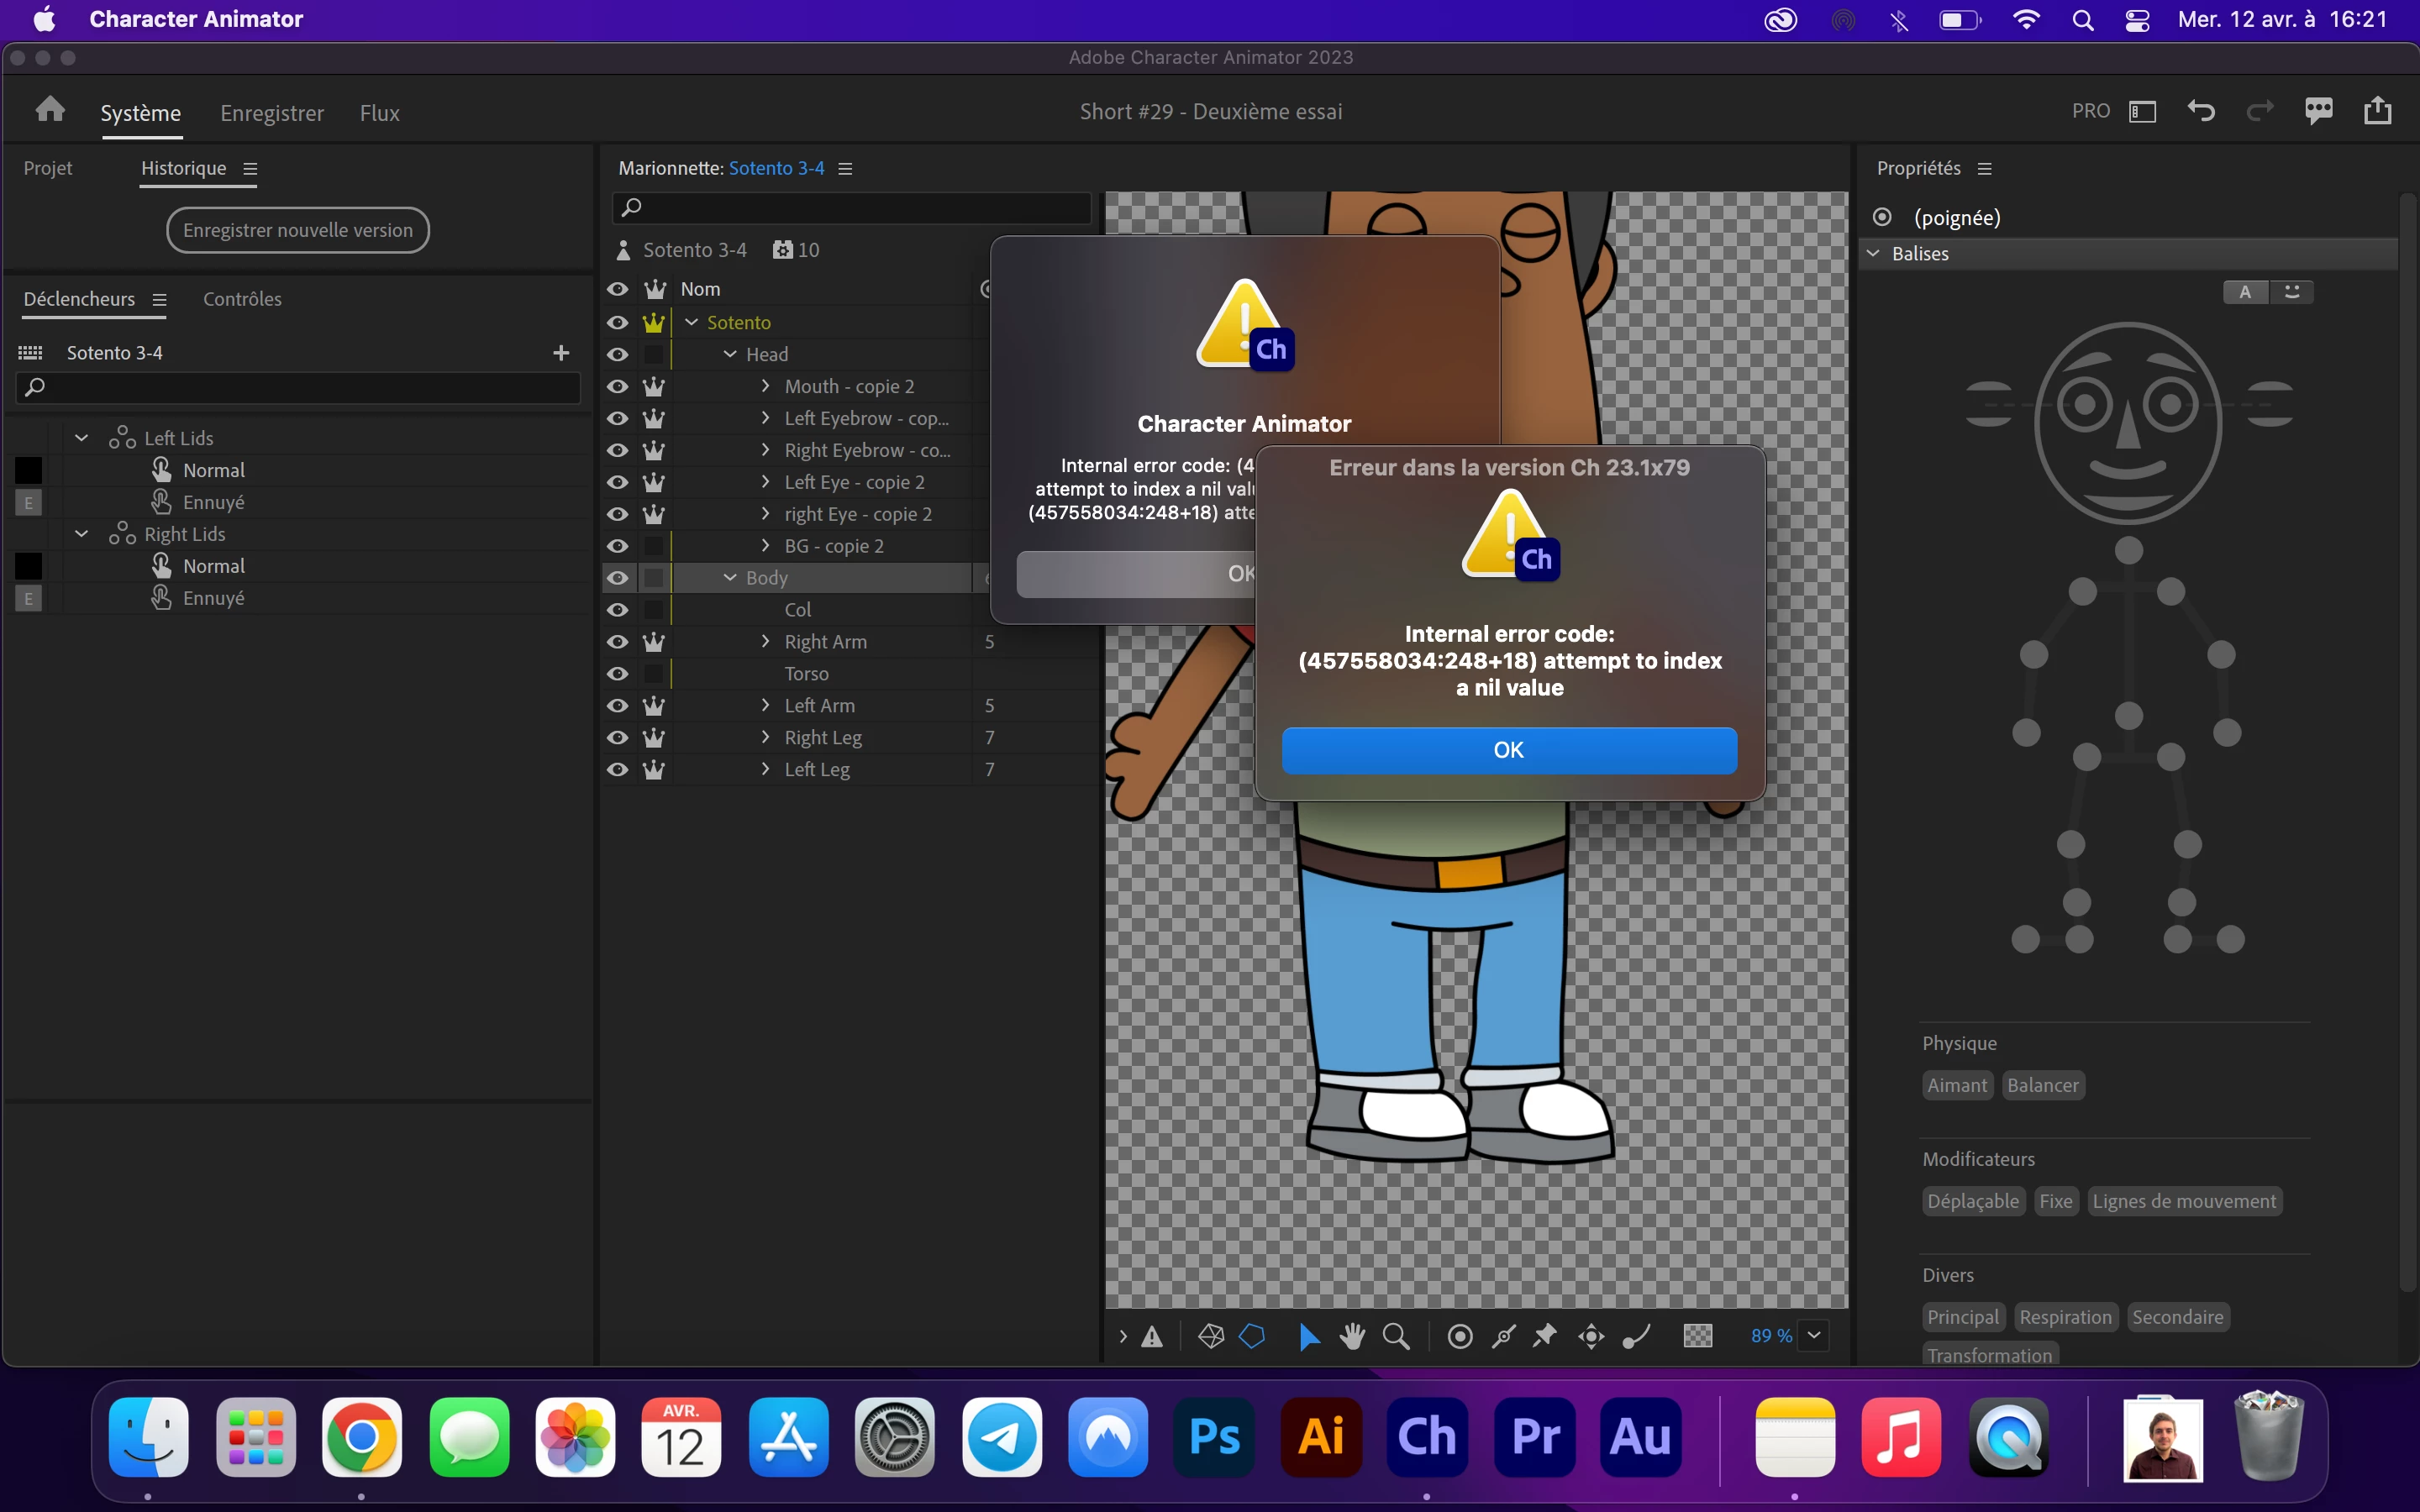This screenshot has width=2420, height=1512.
Task: Pick the Pin tool
Action: 1545,1336
